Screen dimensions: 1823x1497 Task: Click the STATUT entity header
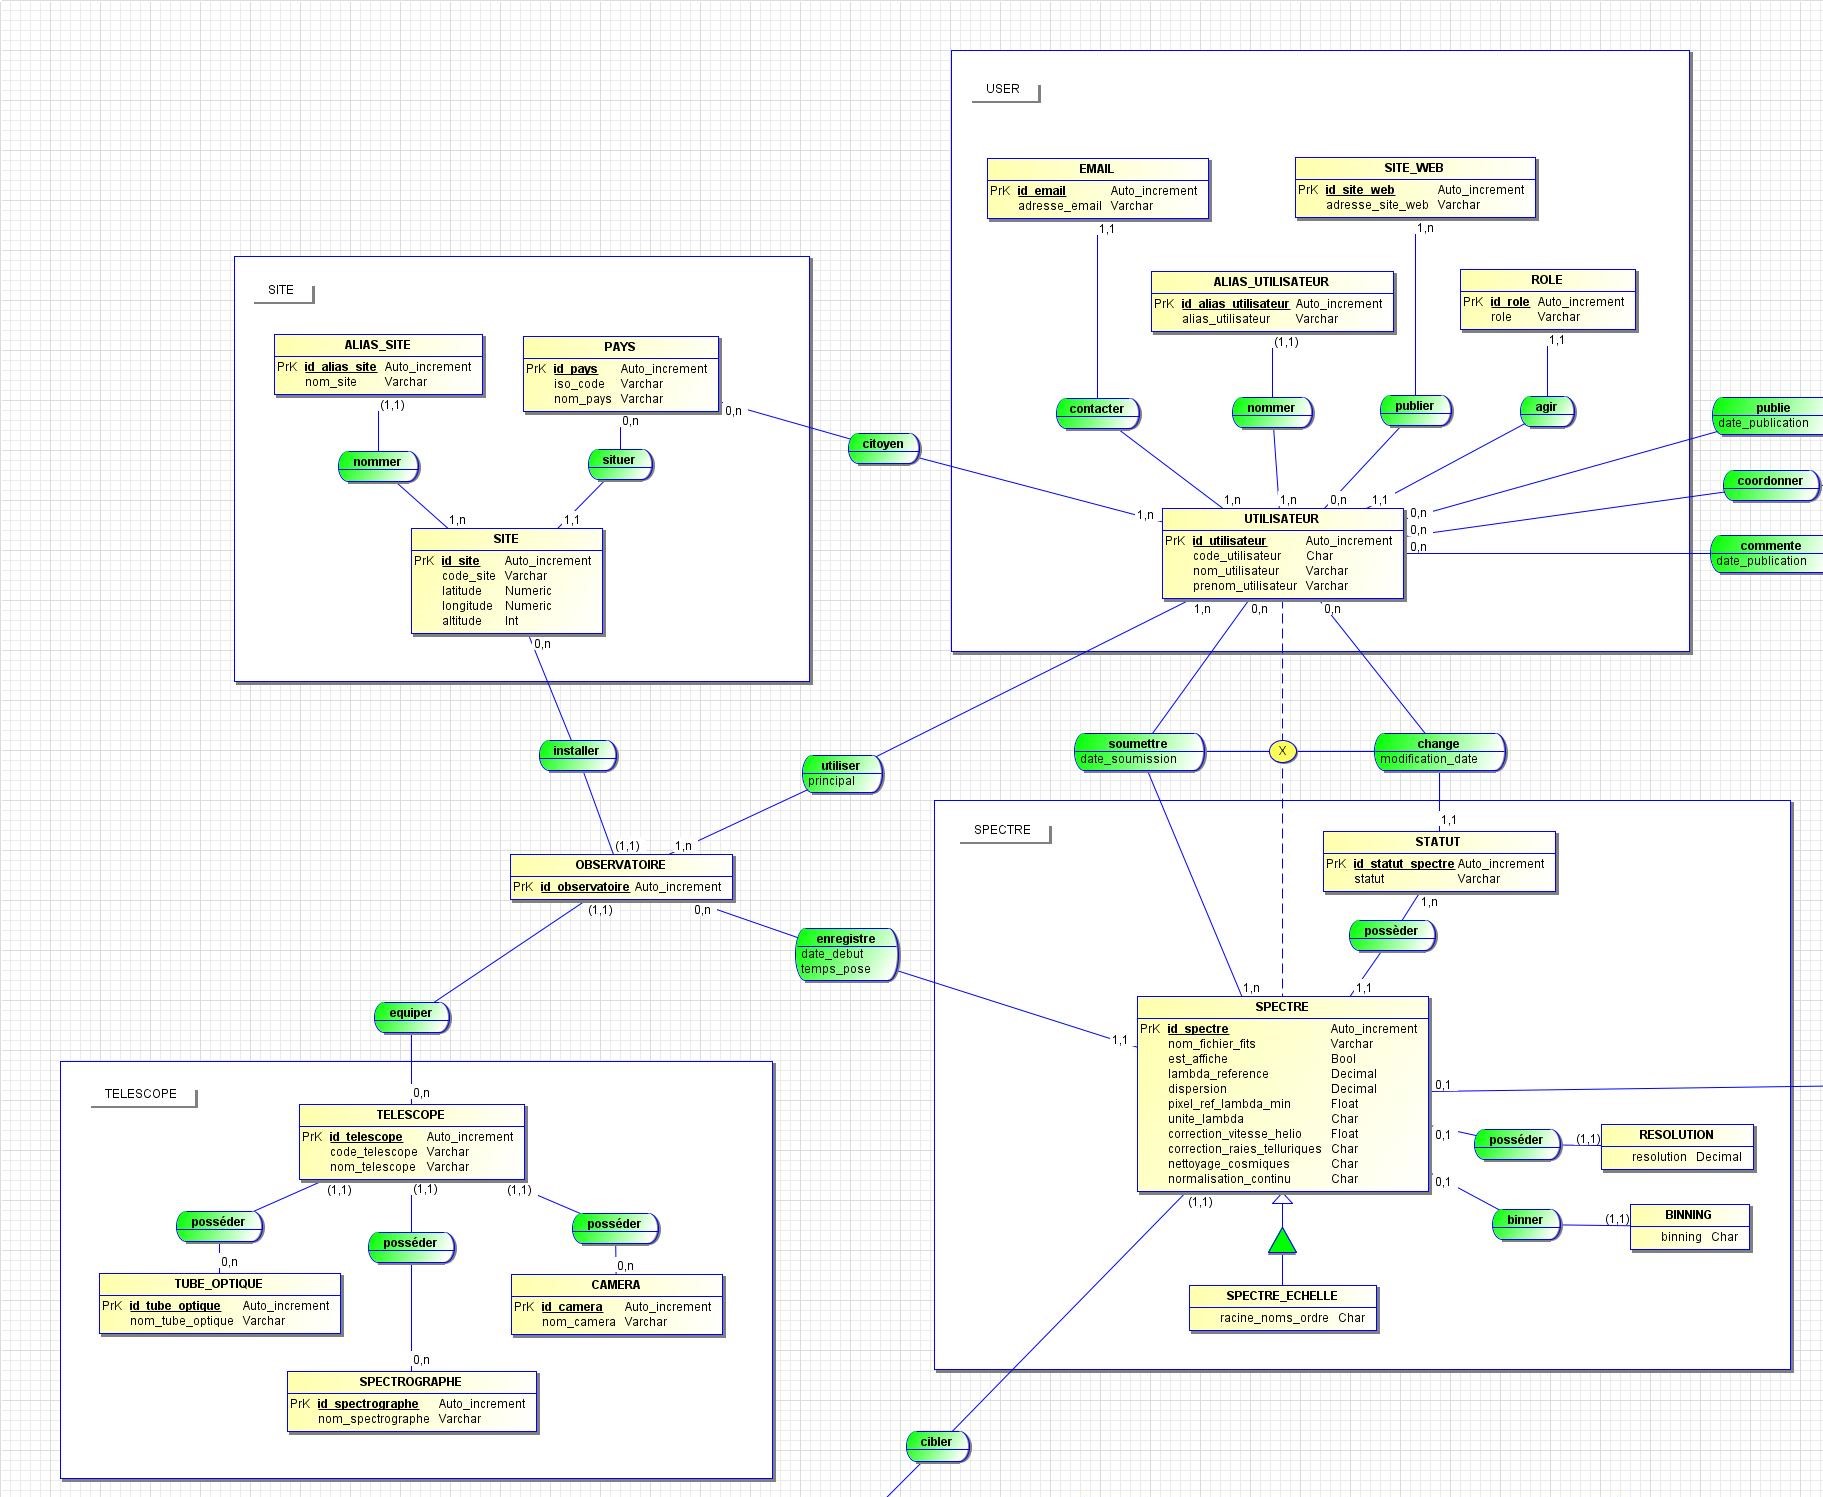click(x=1438, y=842)
